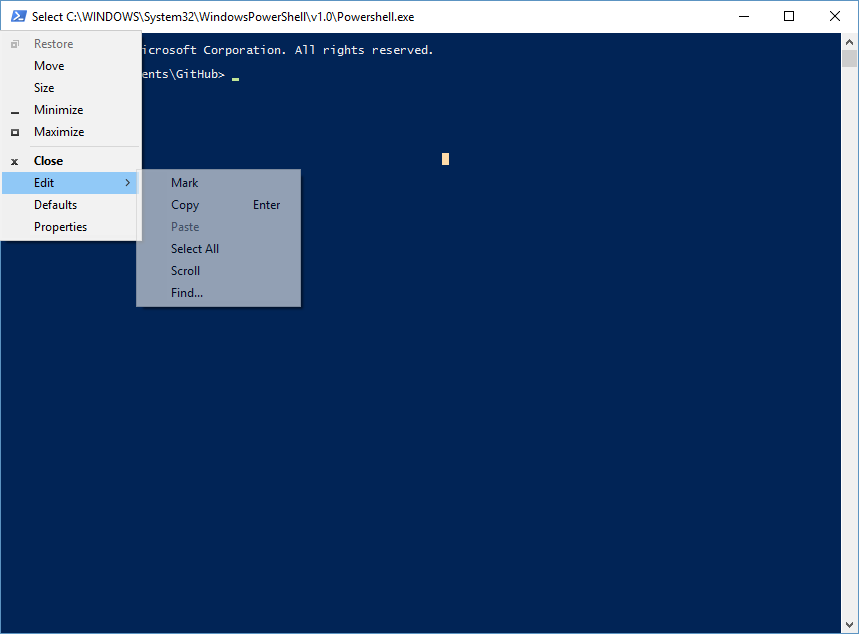Viewport: 859px width, 634px height.
Task: Open Find... from the Edit submenu
Action: coord(187,293)
